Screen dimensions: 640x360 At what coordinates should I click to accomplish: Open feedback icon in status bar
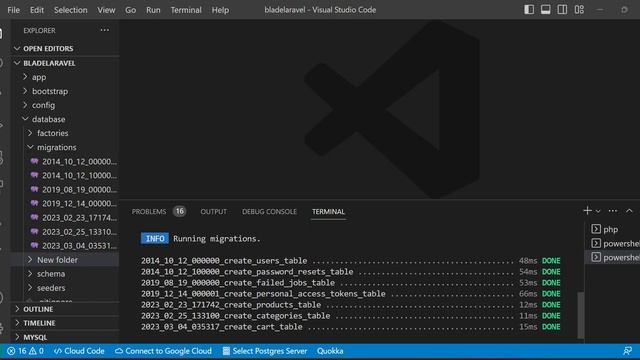click(x=627, y=351)
